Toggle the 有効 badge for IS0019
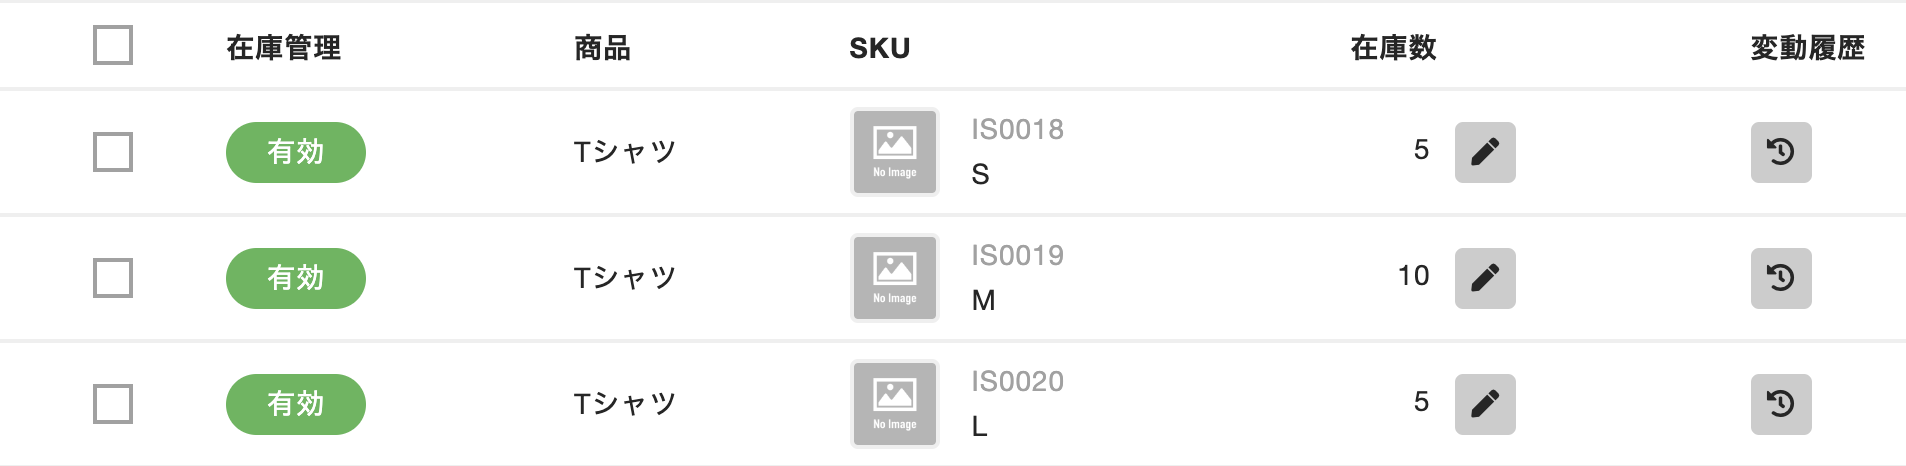The width and height of the screenshot is (1906, 466). [296, 278]
